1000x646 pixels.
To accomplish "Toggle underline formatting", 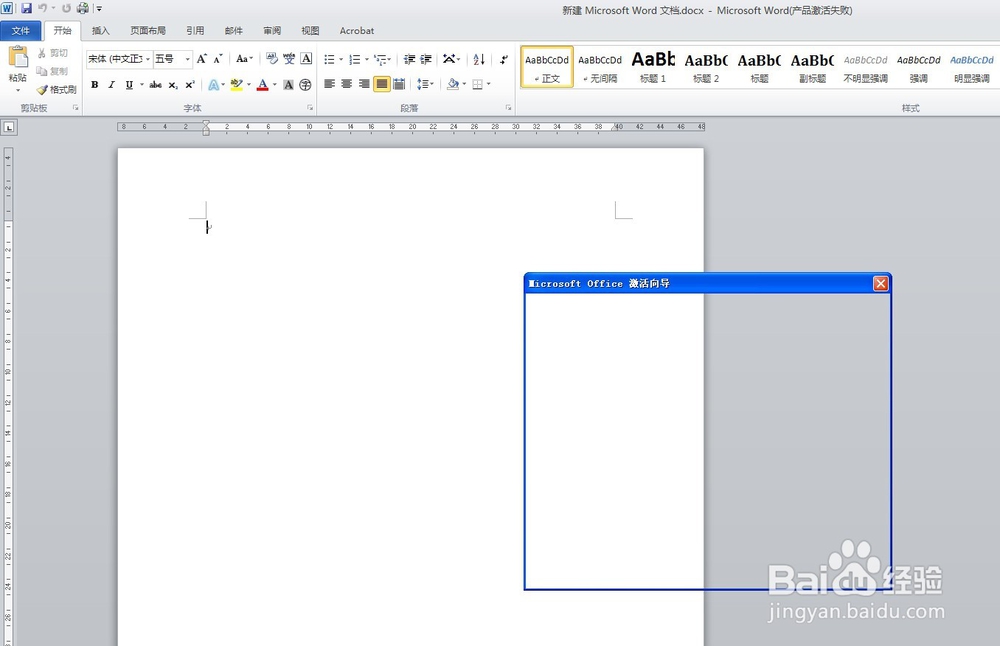I will pos(129,84).
